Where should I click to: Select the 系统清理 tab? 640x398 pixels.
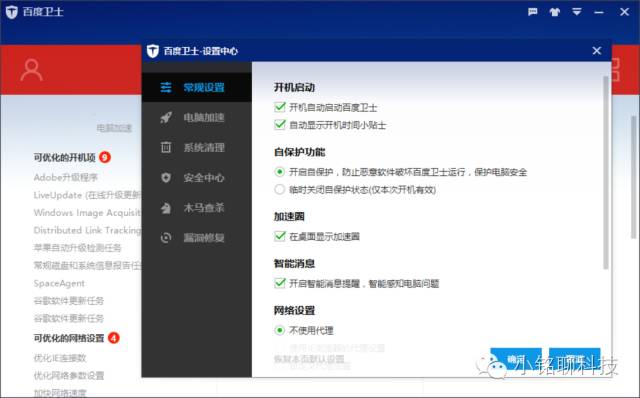(x=197, y=147)
